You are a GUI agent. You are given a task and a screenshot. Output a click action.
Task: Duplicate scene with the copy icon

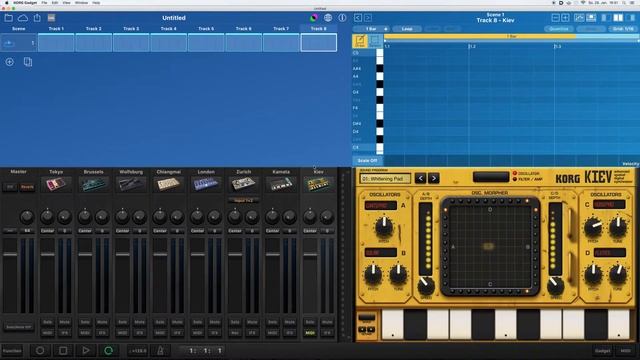pyautogui.click(x=28, y=62)
